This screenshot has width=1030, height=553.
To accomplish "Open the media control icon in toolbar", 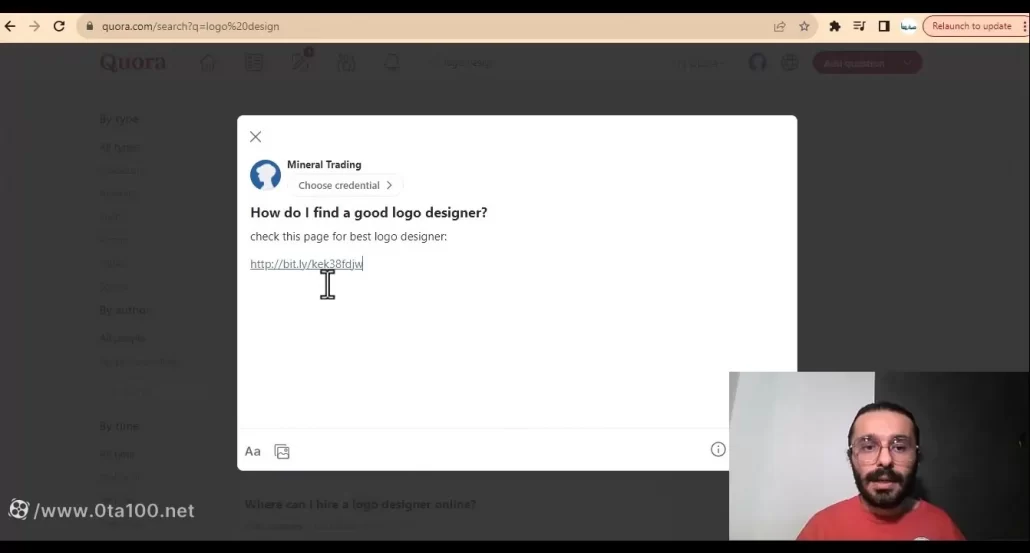I will point(859,26).
